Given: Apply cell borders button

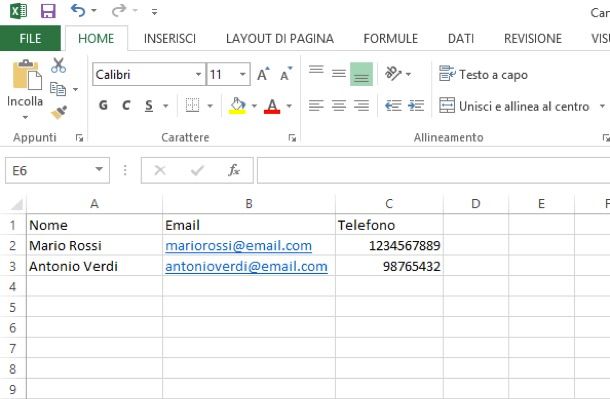Looking at the screenshot, I should [192, 105].
